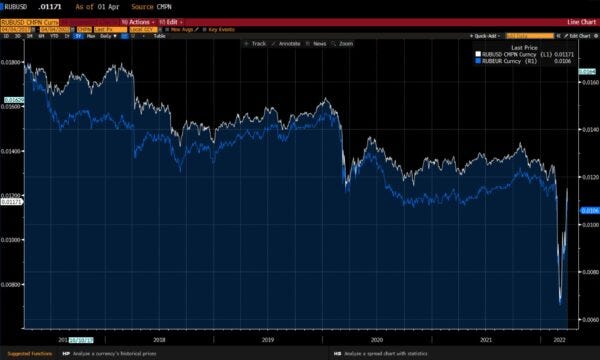Click the CMPN source field
The width and height of the screenshot is (600, 360).
pos(84,29)
